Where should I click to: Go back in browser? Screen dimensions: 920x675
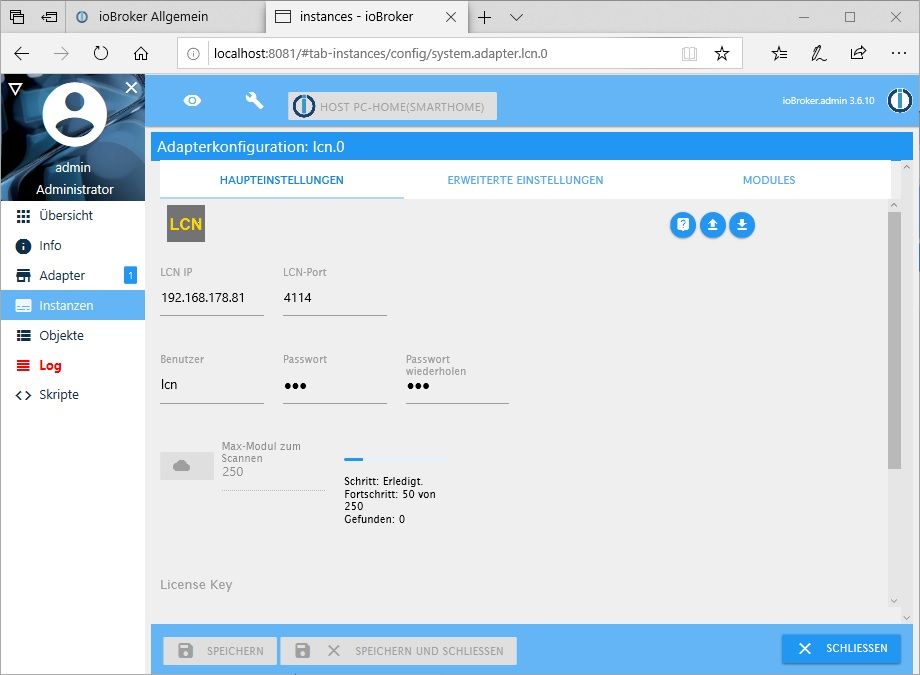22,54
